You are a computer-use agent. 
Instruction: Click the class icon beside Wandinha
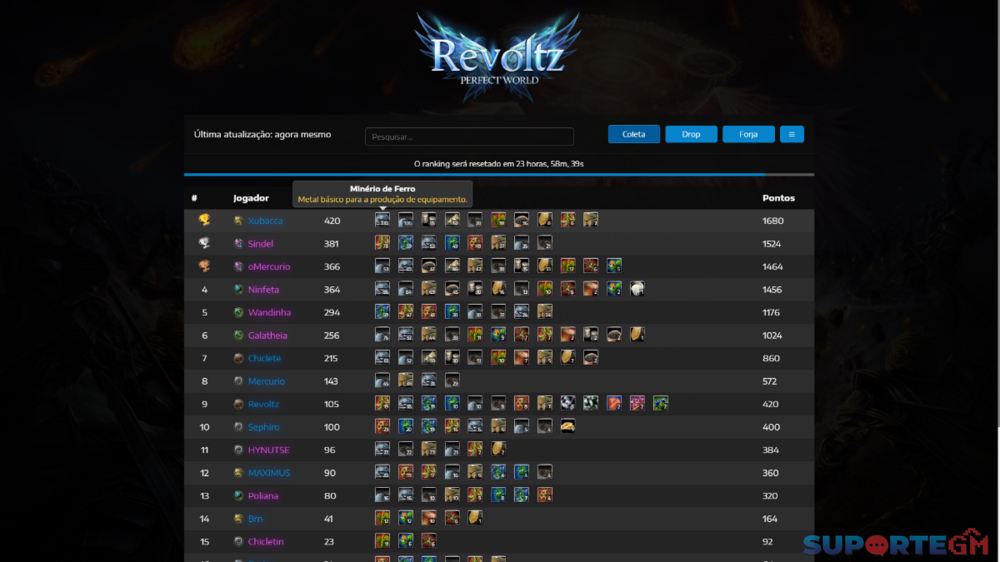click(239, 312)
